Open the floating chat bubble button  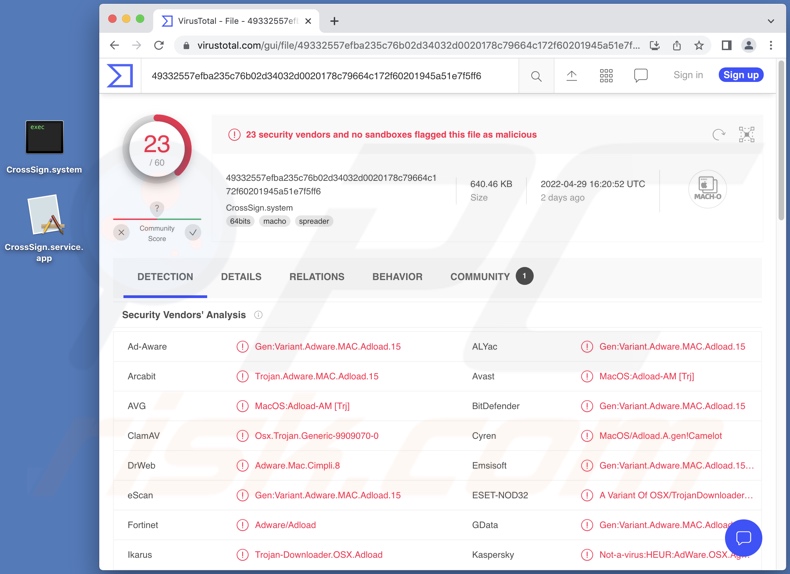[x=743, y=538]
